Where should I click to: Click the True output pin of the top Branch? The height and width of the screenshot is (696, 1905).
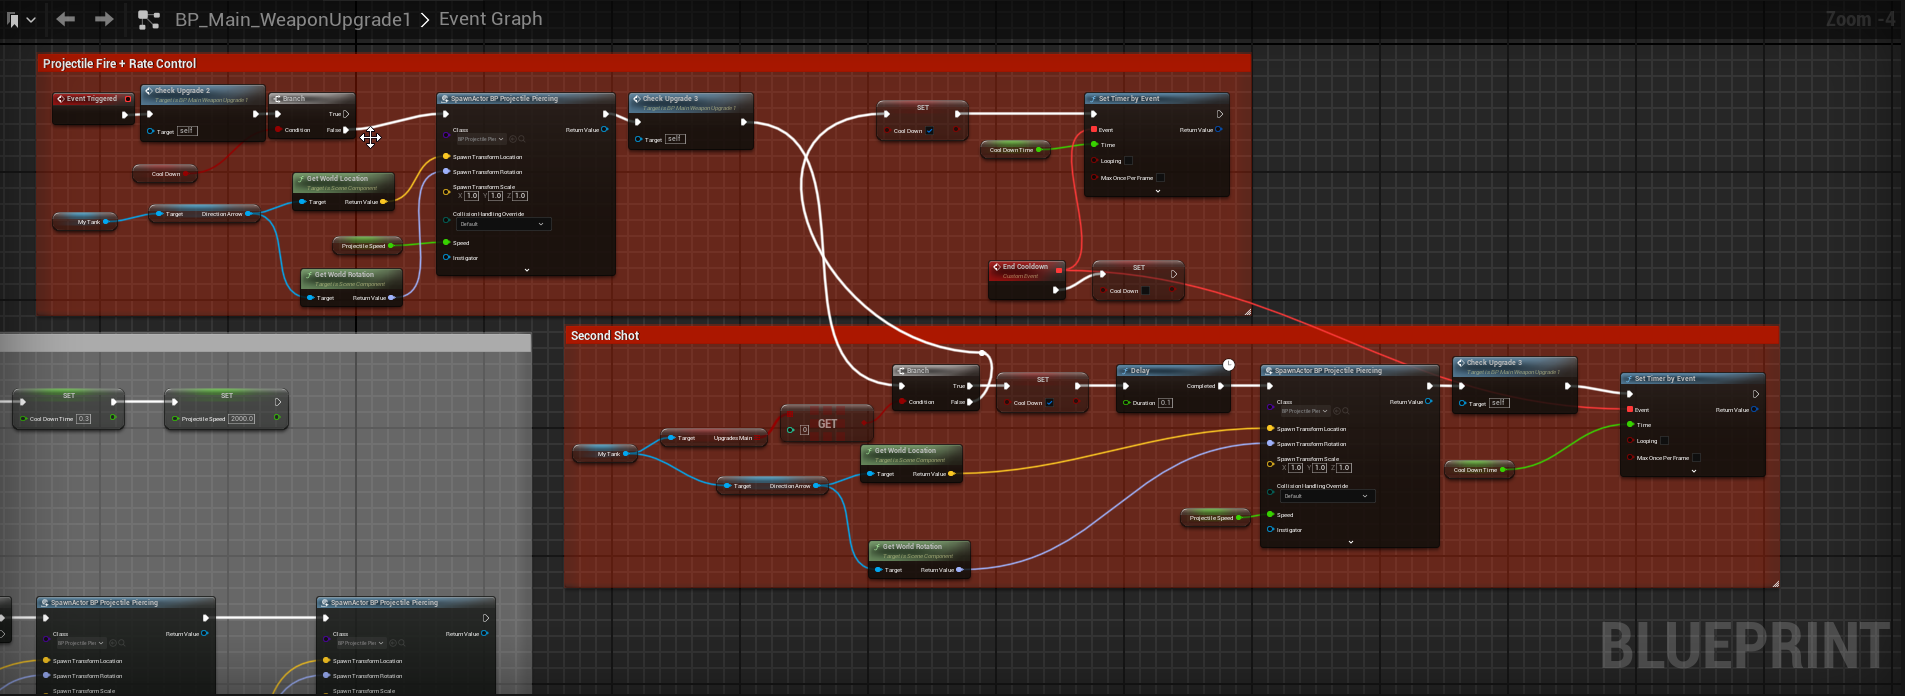click(346, 114)
